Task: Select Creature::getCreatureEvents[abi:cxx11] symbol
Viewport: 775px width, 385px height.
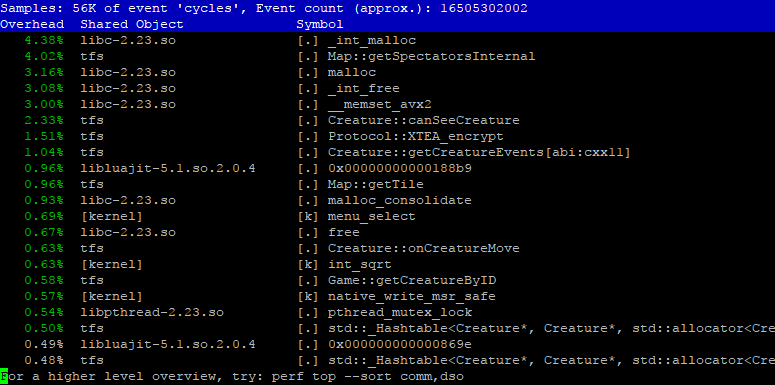Action: pos(479,153)
